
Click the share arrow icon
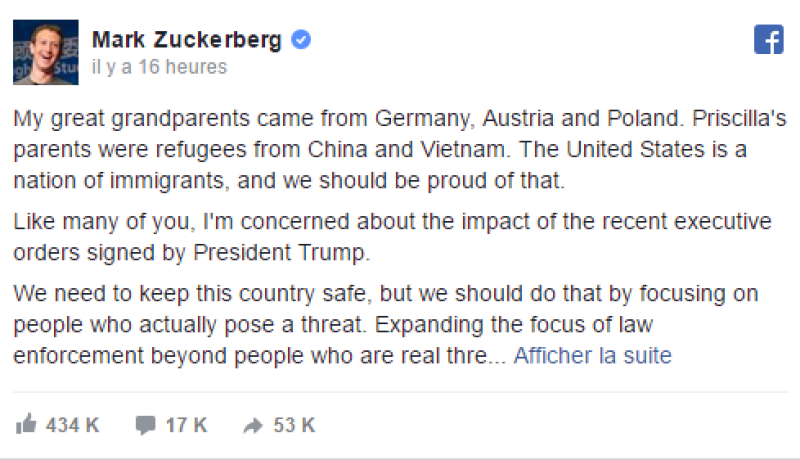tap(253, 425)
